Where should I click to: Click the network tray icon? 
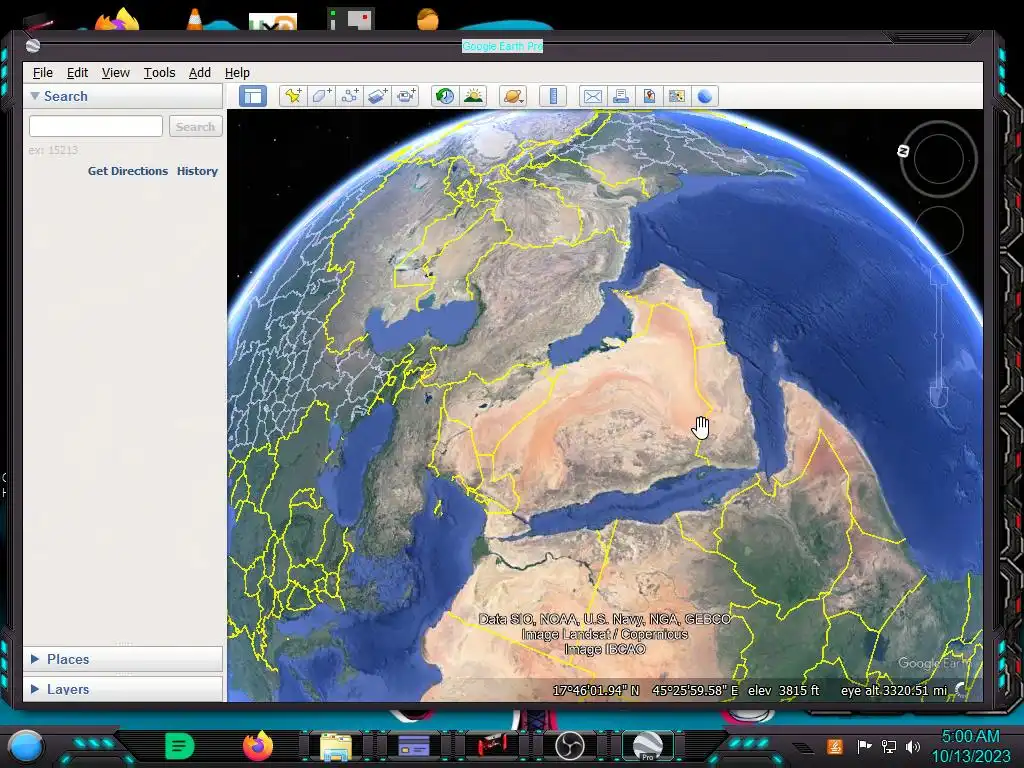pos(889,746)
